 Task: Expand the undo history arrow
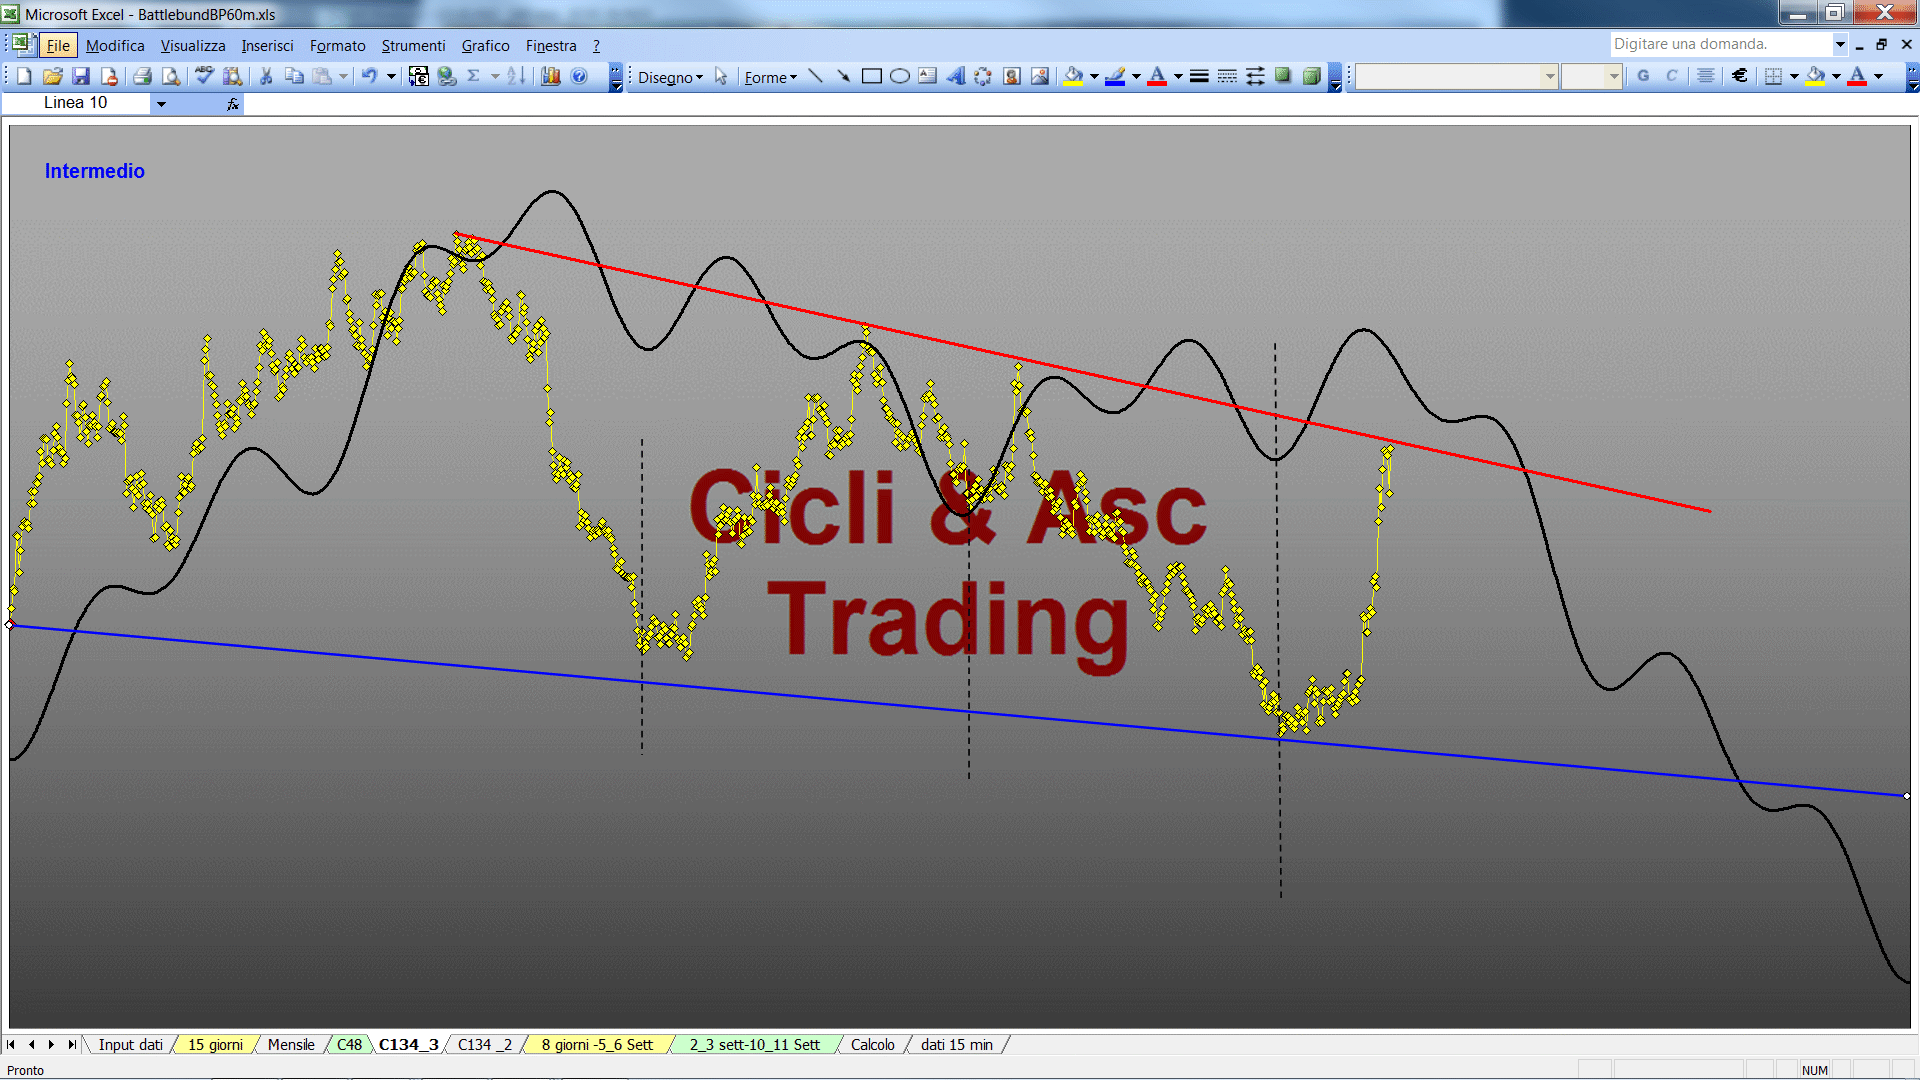point(391,76)
